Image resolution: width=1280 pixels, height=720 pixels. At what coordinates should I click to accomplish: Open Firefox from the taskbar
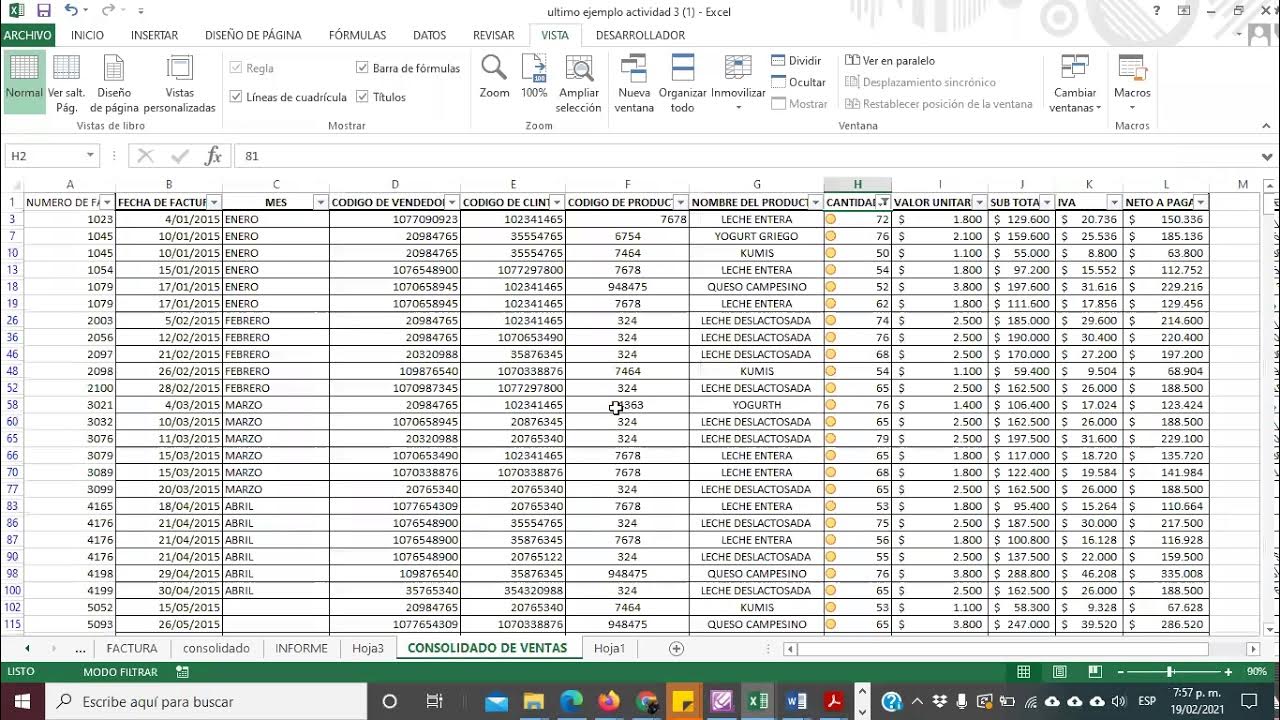(x=609, y=701)
